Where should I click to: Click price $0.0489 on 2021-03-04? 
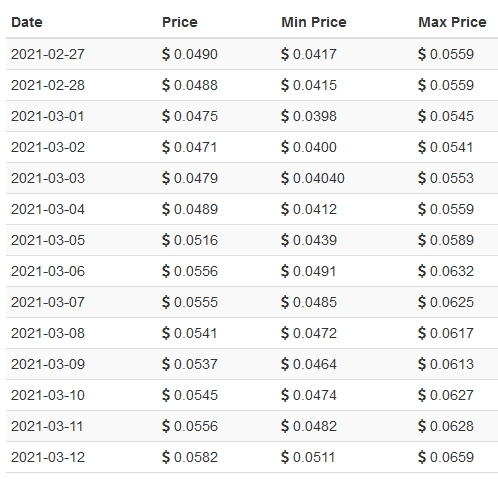(x=190, y=209)
